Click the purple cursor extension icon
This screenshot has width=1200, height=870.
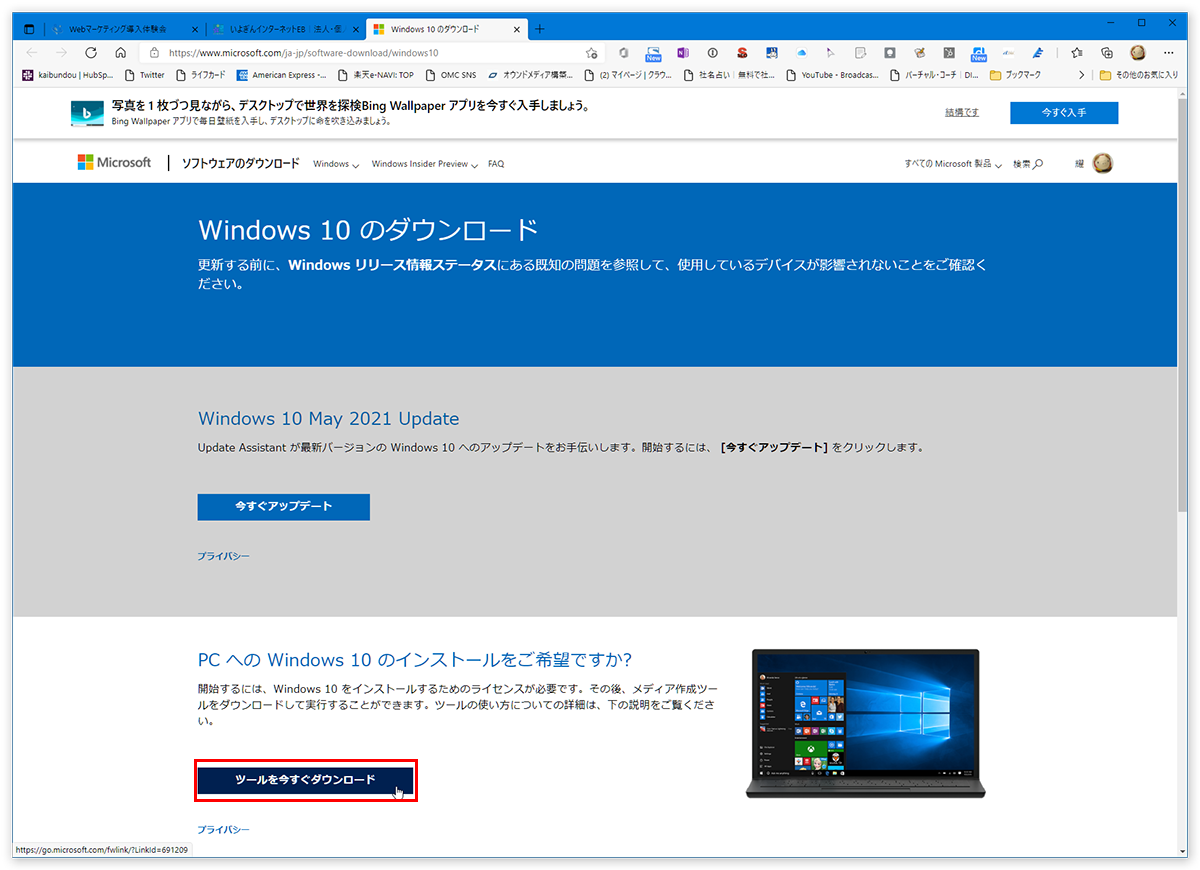(x=831, y=53)
